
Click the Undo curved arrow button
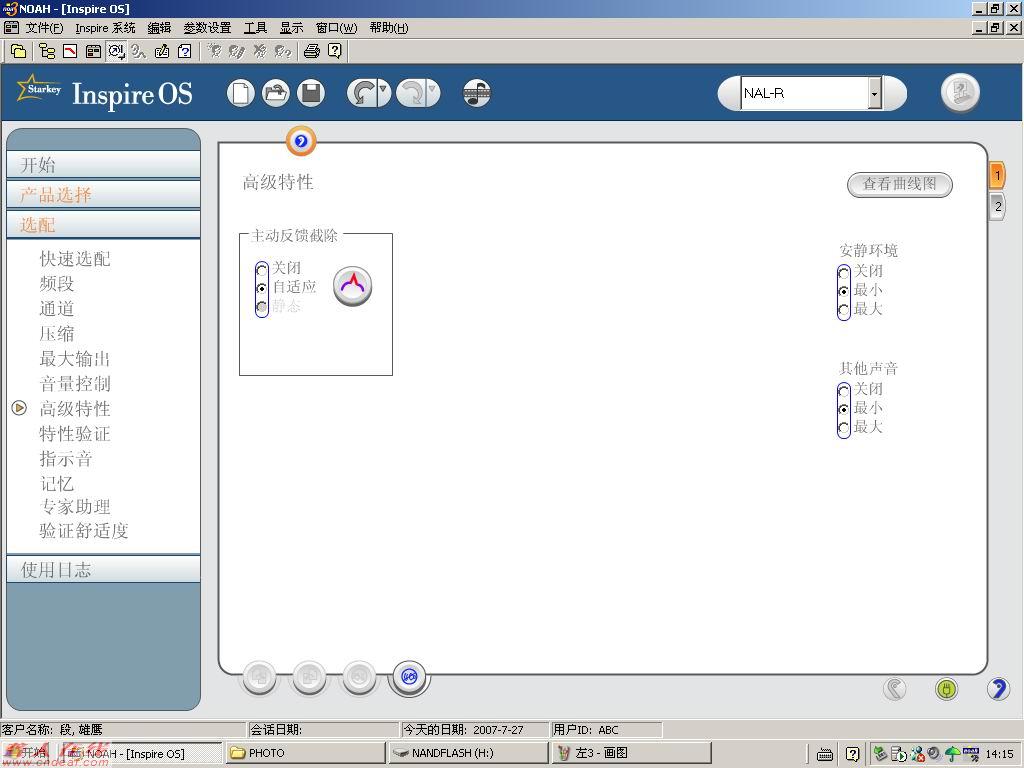(362, 93)
